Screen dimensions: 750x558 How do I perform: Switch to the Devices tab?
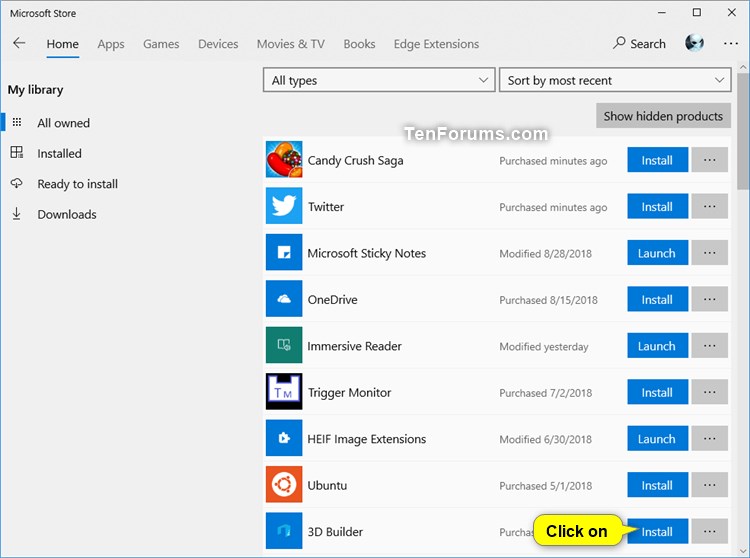(218, 44)
